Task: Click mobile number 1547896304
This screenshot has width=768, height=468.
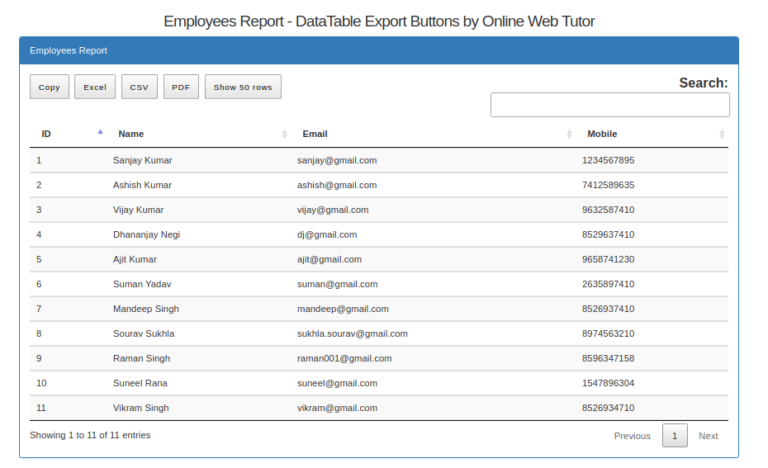Action: [x=608, y=383]
